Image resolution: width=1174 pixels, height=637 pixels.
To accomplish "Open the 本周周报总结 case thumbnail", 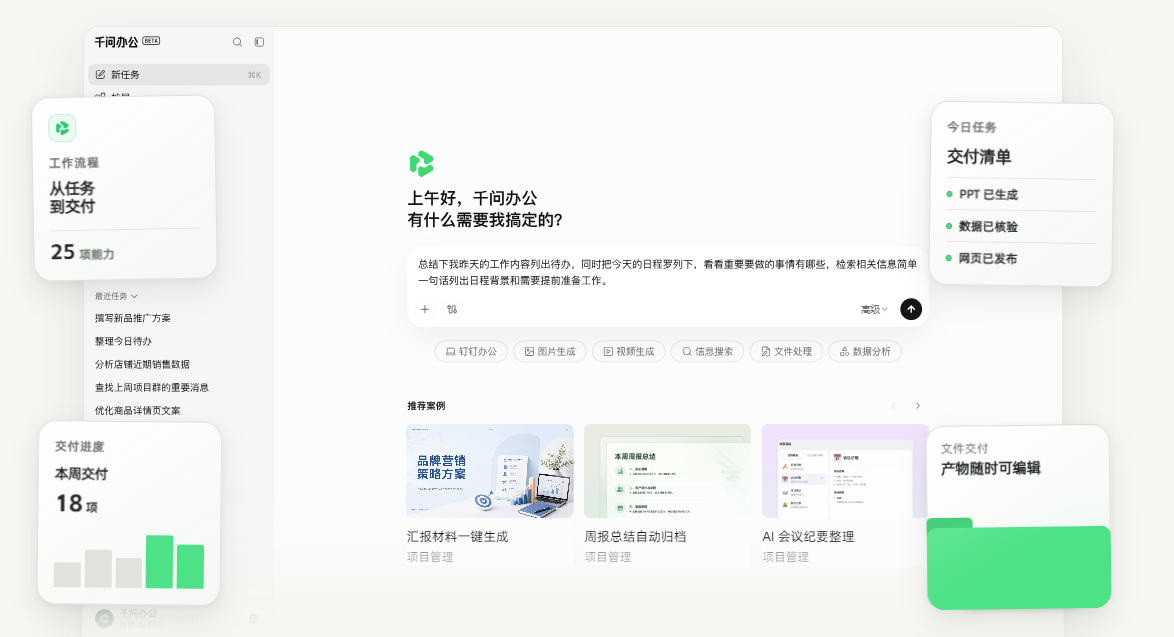I will click(x=667, y=471).
